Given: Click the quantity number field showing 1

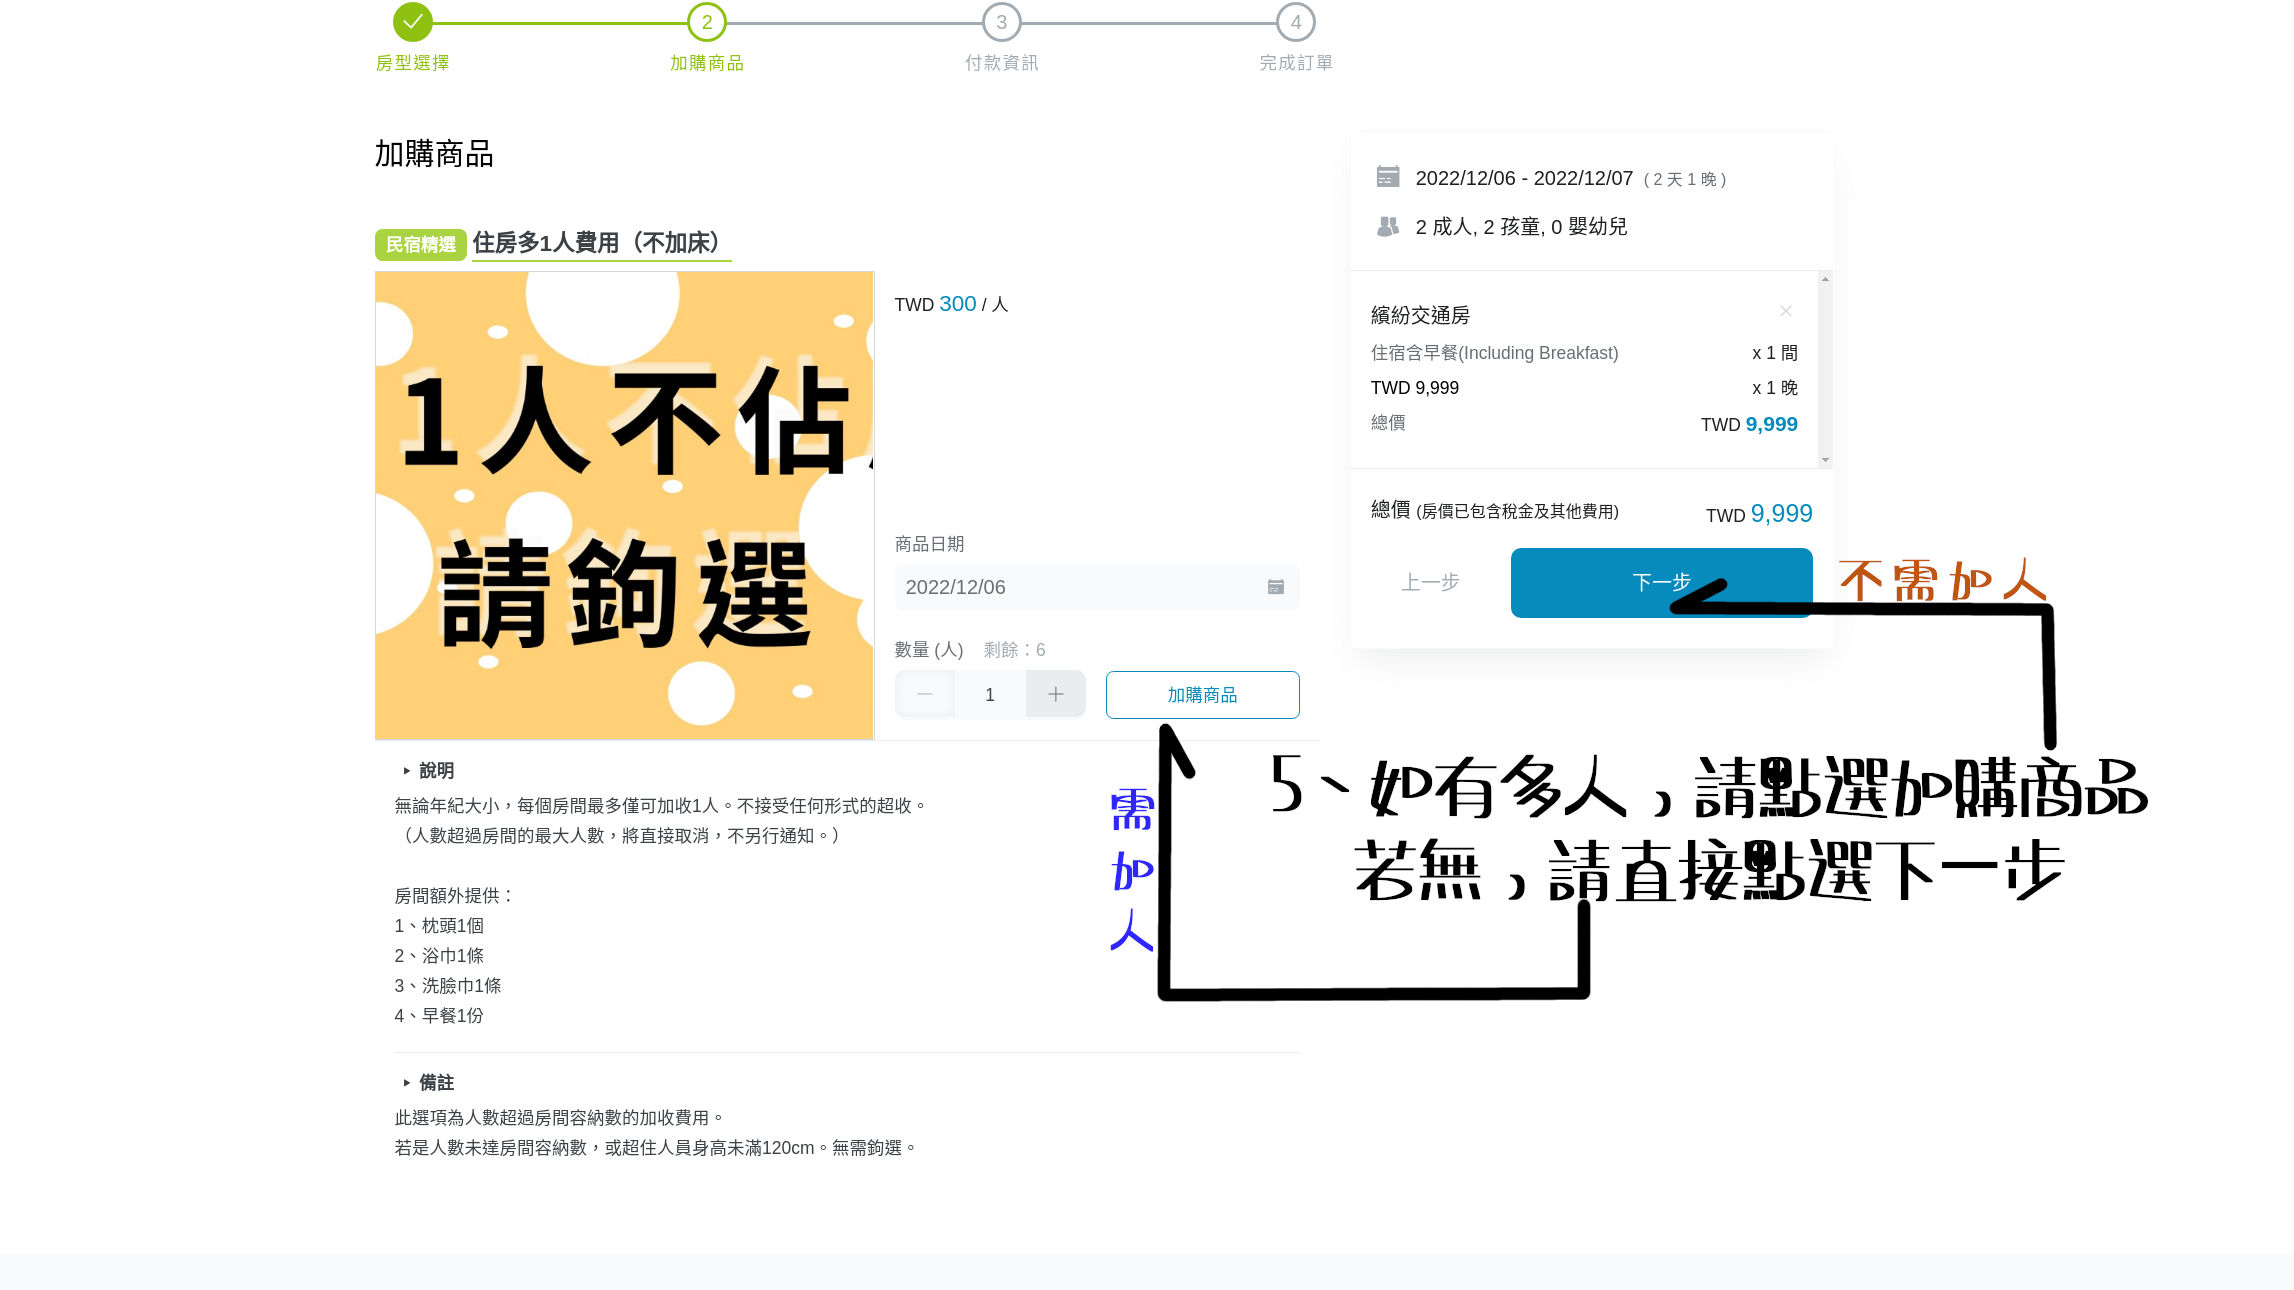Looking at the screenshot, I should (x=989, y=694).
